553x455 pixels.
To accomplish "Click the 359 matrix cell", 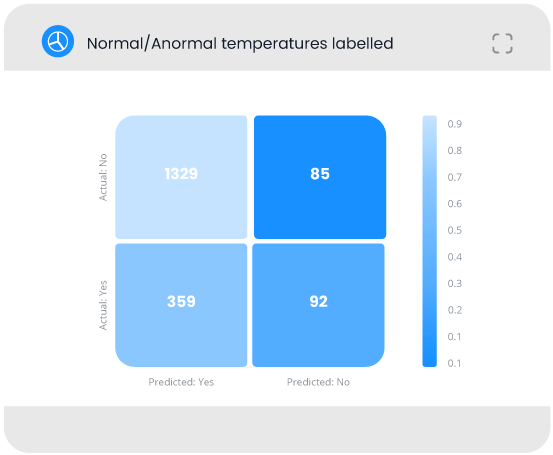I will click(181, 305).
